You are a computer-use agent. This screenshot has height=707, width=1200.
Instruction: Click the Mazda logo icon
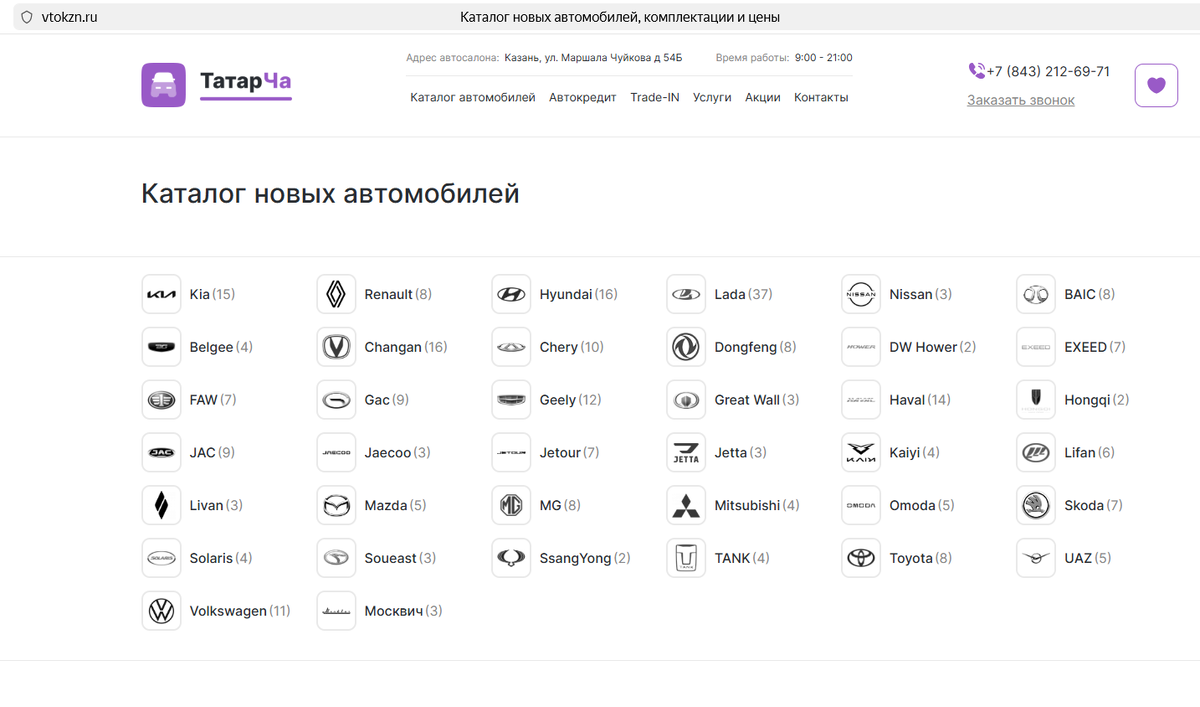pos(336,506)
